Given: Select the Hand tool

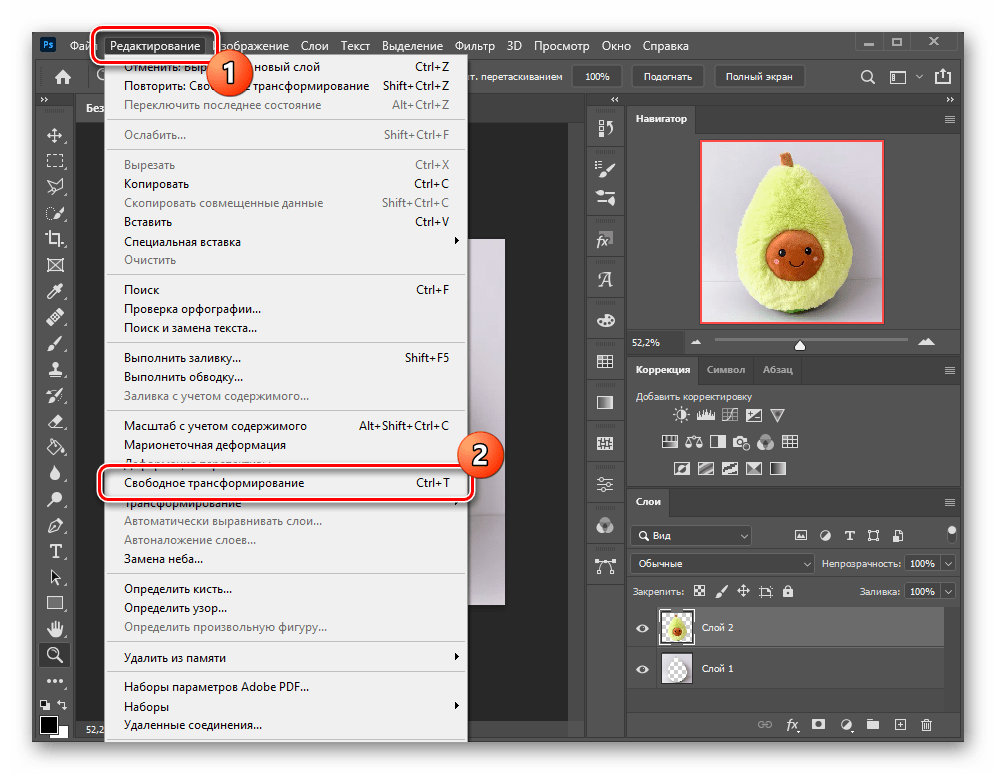Looking at the screenshot, I should point(55,629).
